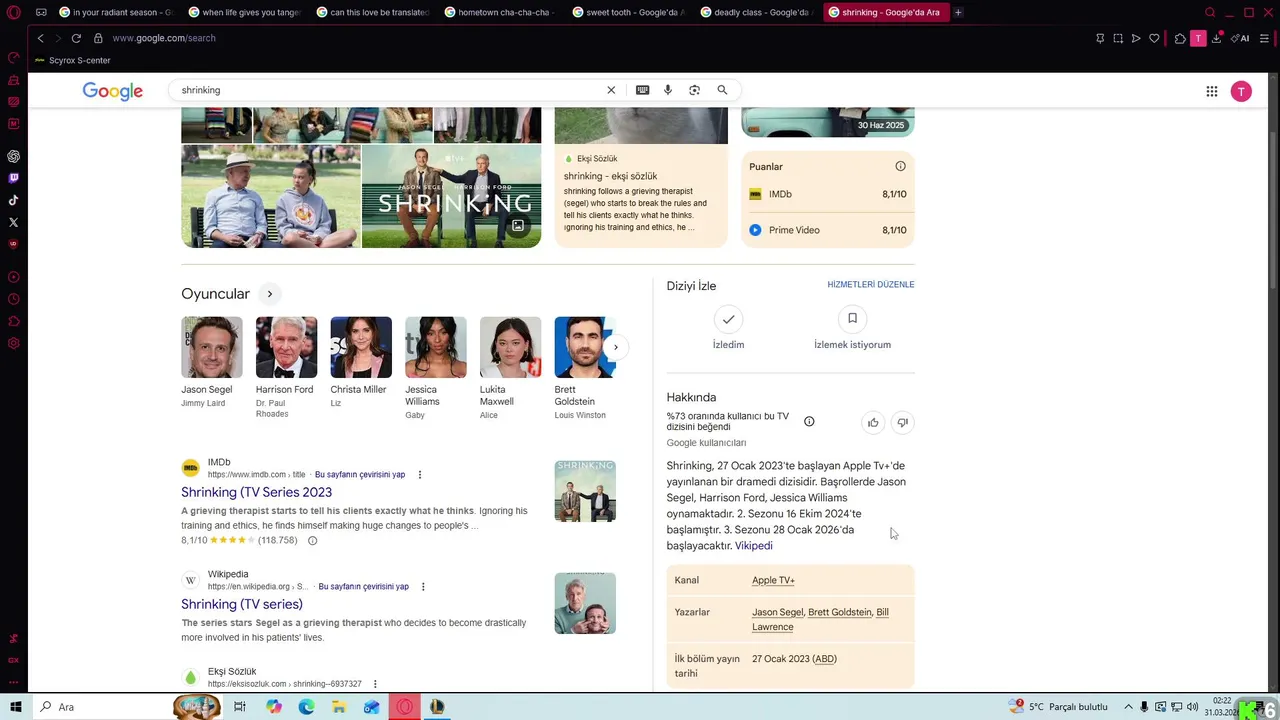Dislike the show with thumbs down
The image size is (1280, 720).
click(x=902, y=423)
